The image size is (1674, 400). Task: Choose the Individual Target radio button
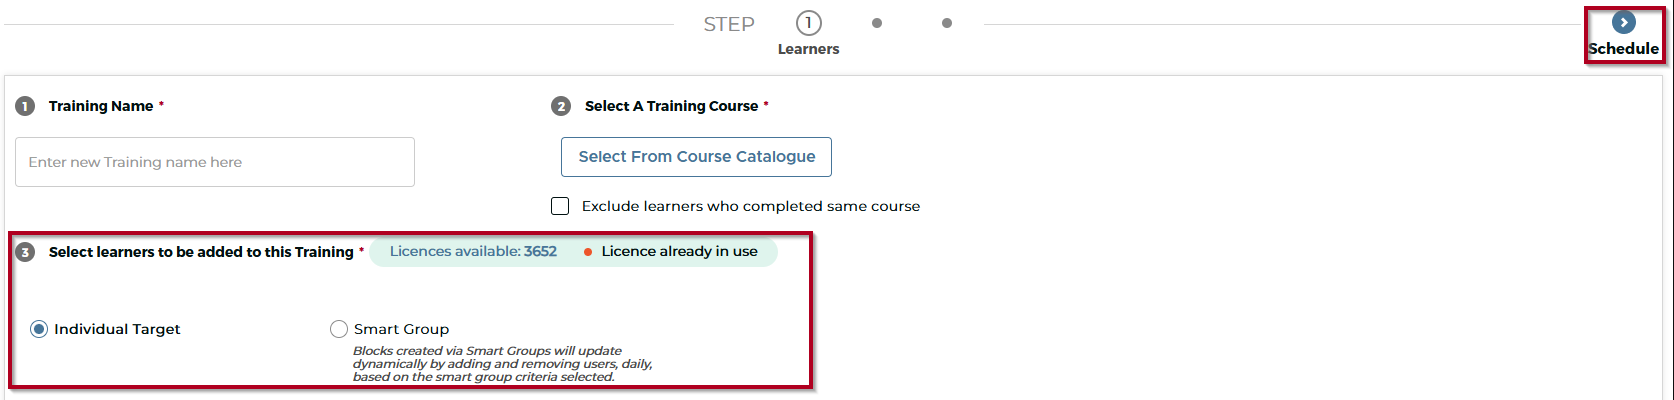(x=39, y=329)
